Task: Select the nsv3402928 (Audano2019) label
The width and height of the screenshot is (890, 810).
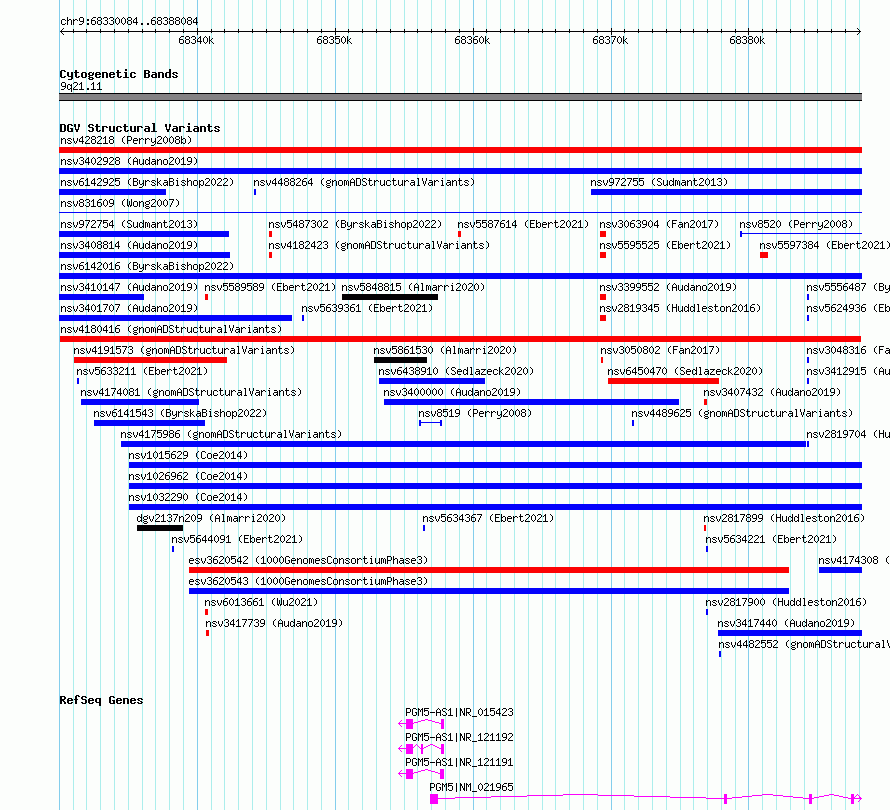Action: [129, 161]
